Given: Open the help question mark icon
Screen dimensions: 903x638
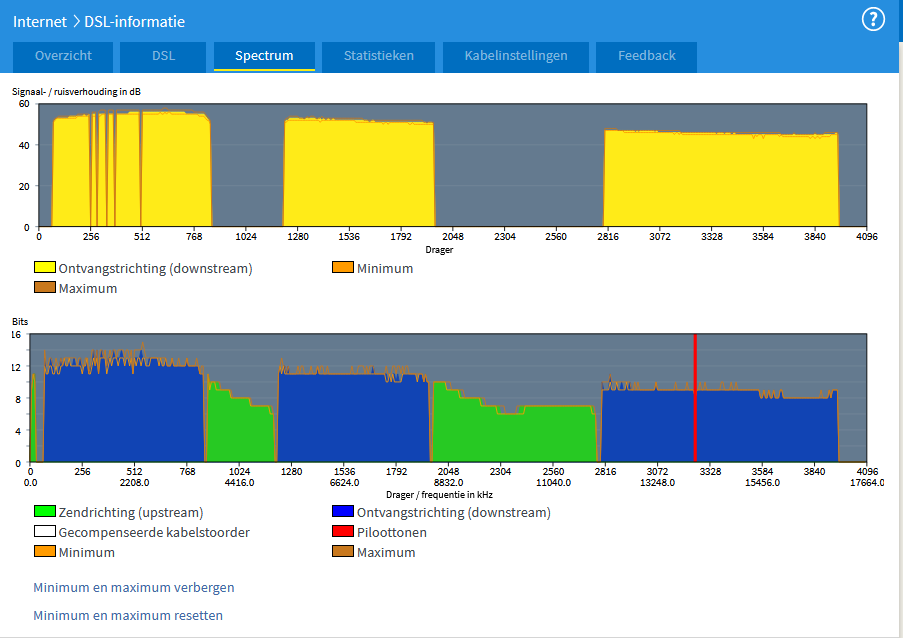Looking at the screenshot, I should coord(873,19).
